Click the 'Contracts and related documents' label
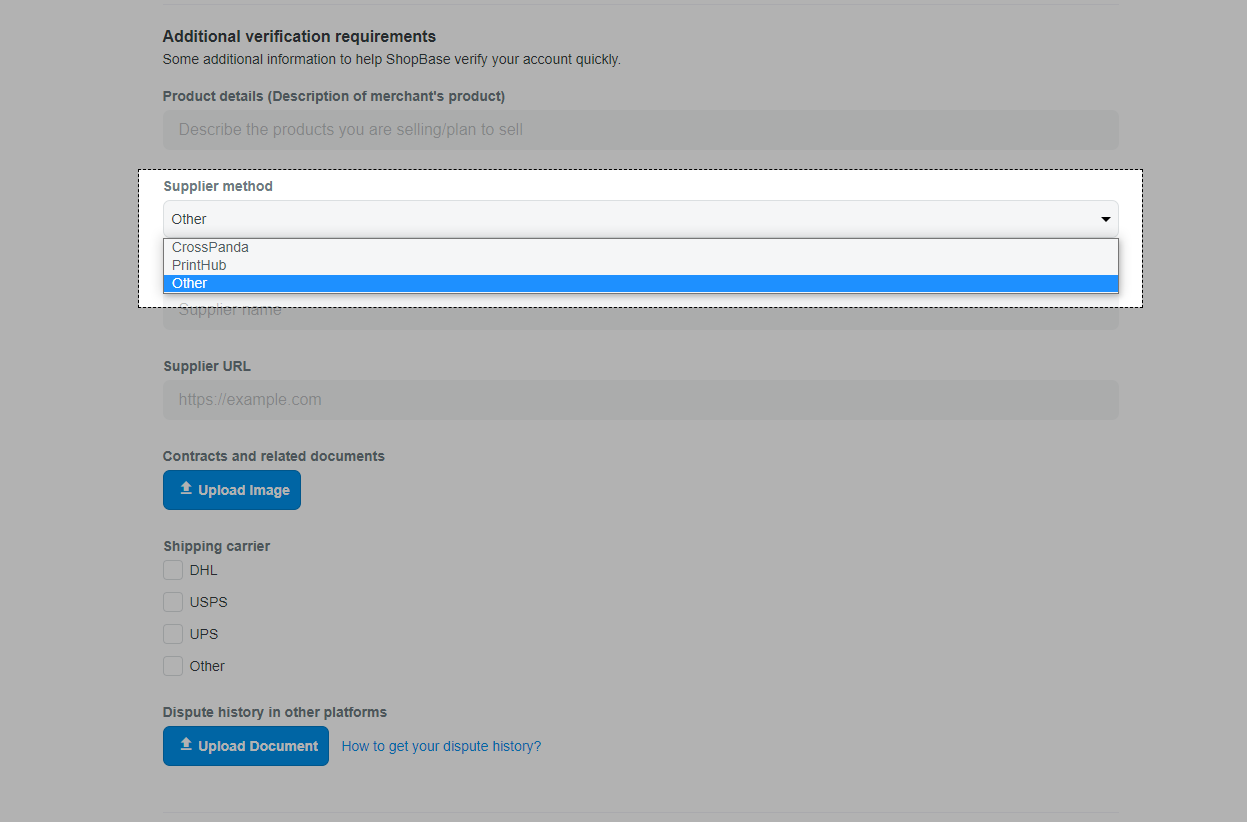1247x822 pixels. pos(273,456)
